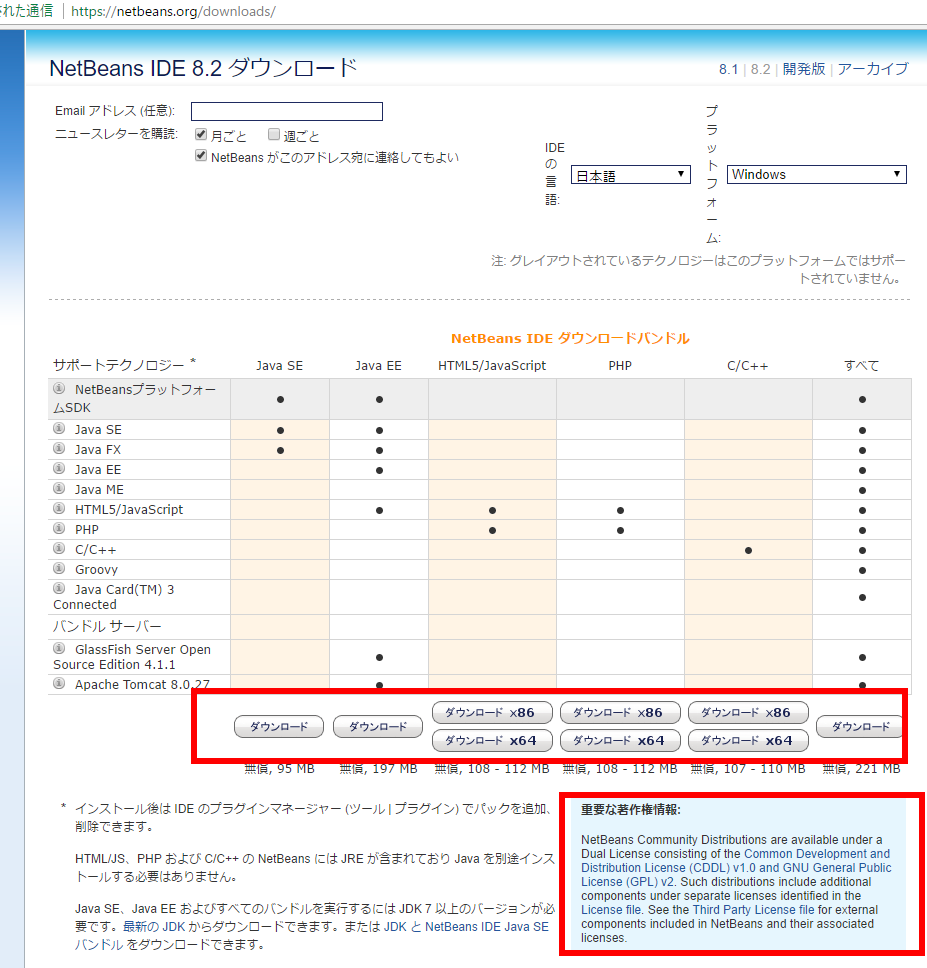This screenshot has width=927, height=968.
Task: Click the すべて column header
Action: coord(862,365)
